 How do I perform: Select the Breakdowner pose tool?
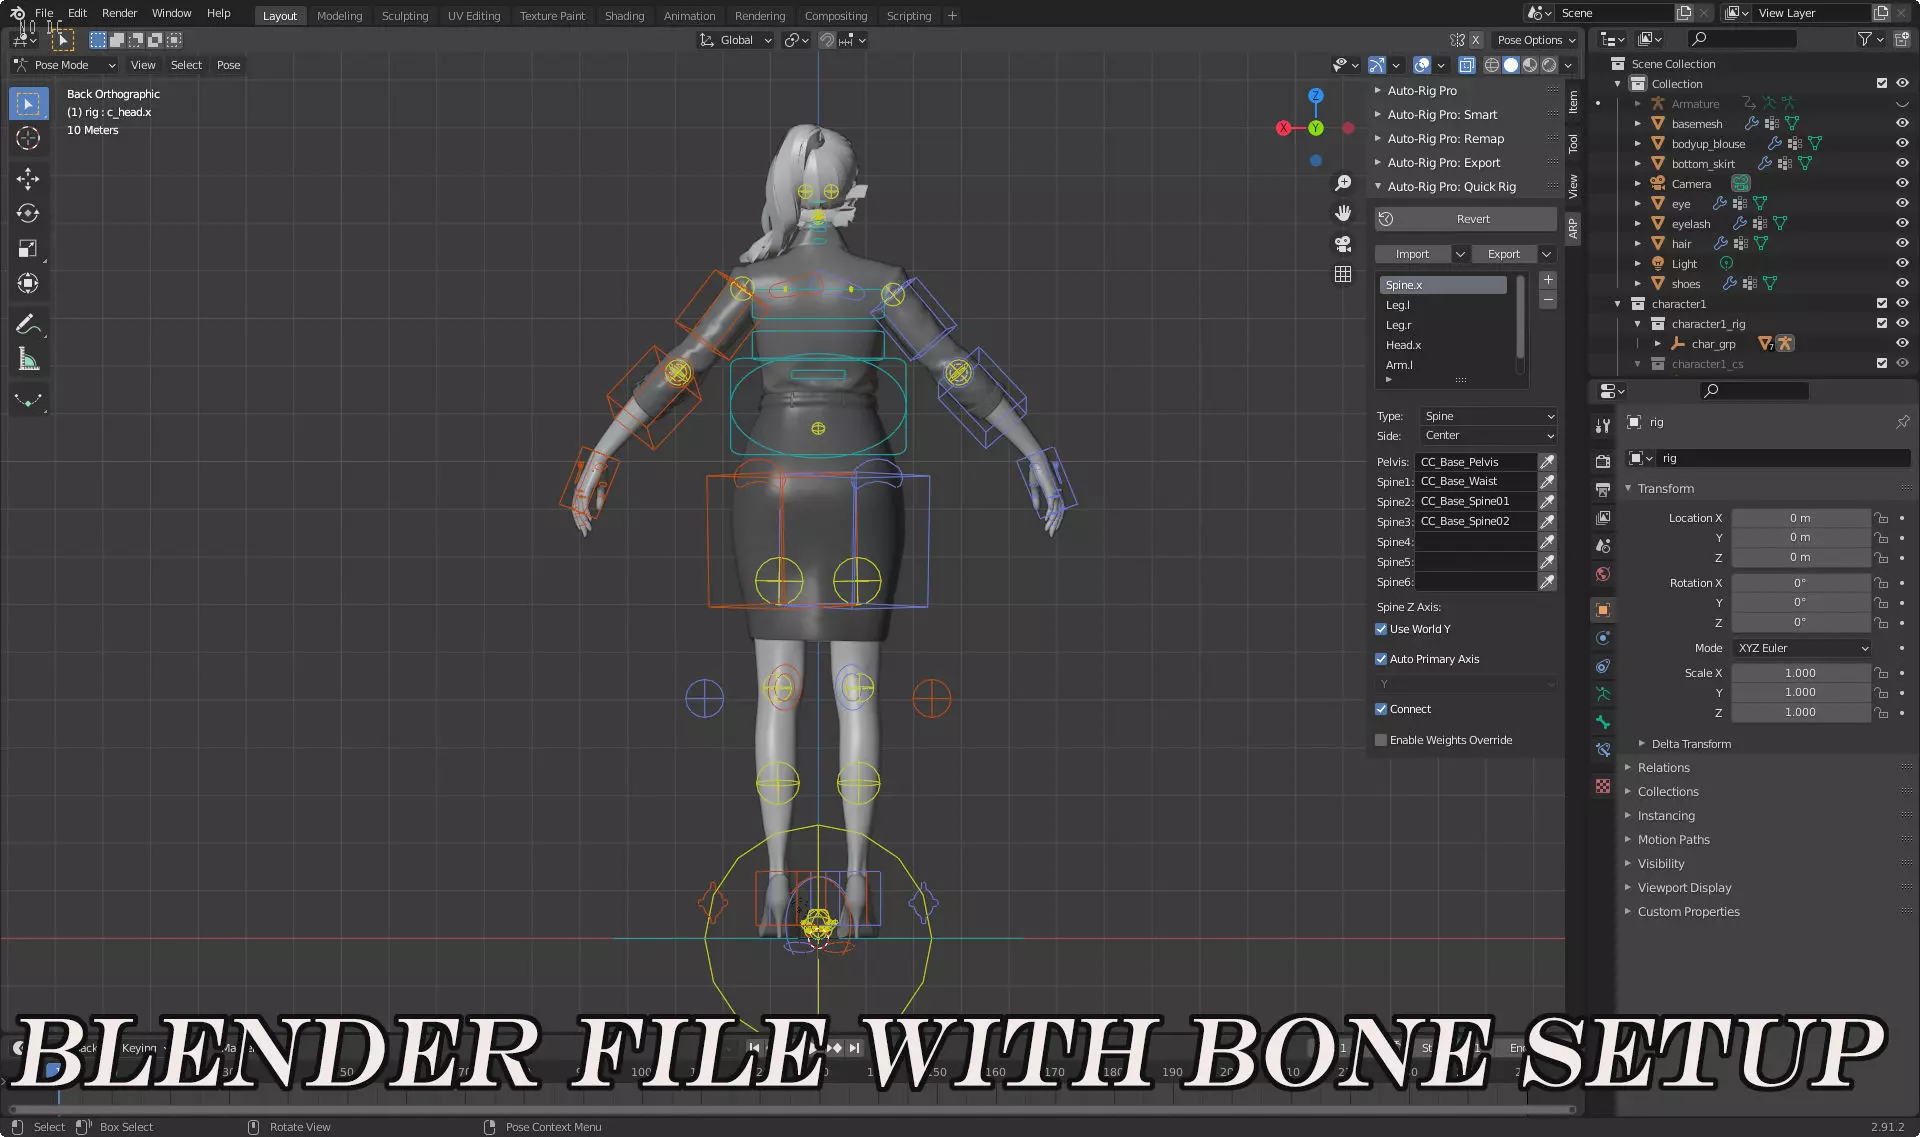28,400
